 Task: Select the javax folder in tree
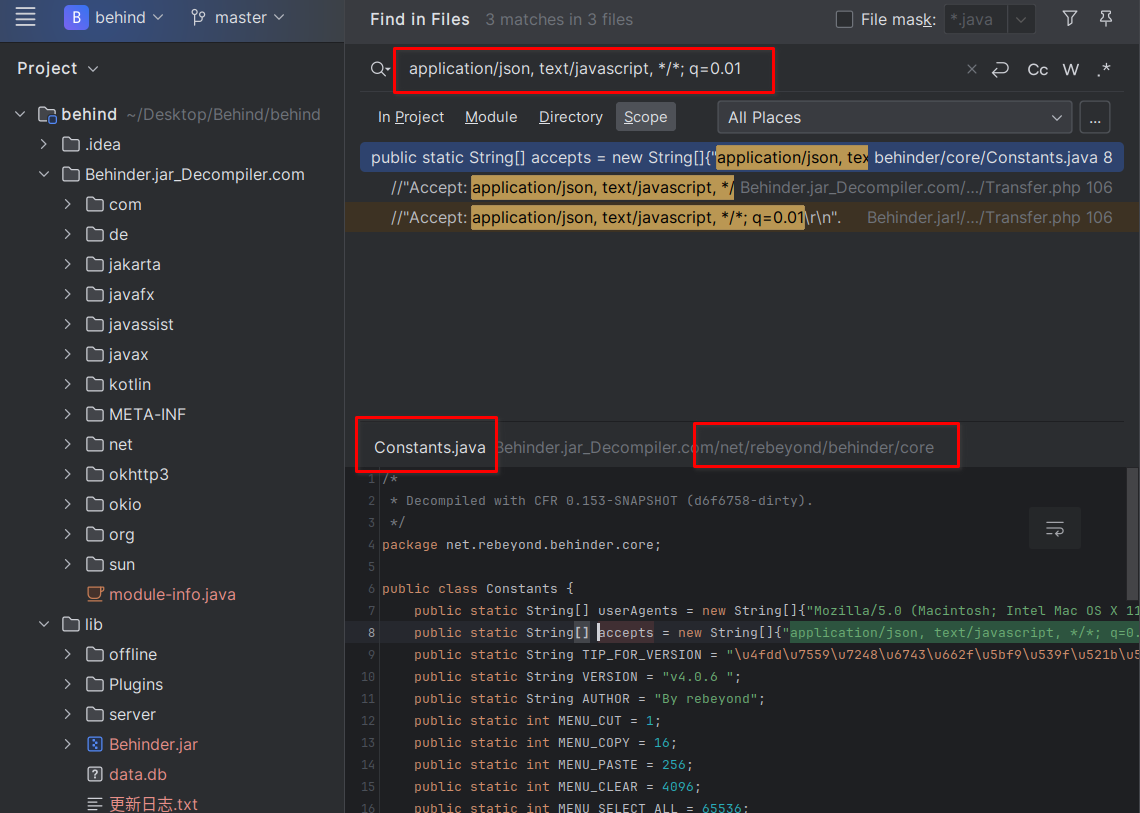pos(129,354)
